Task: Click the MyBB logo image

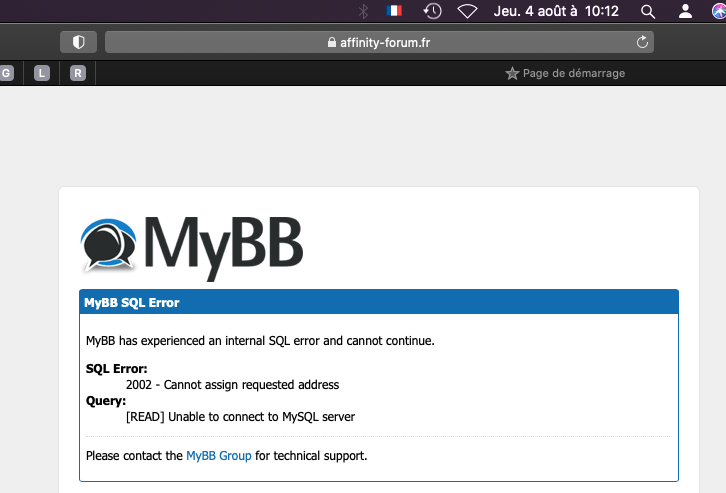Action: (x=191, y=248)
